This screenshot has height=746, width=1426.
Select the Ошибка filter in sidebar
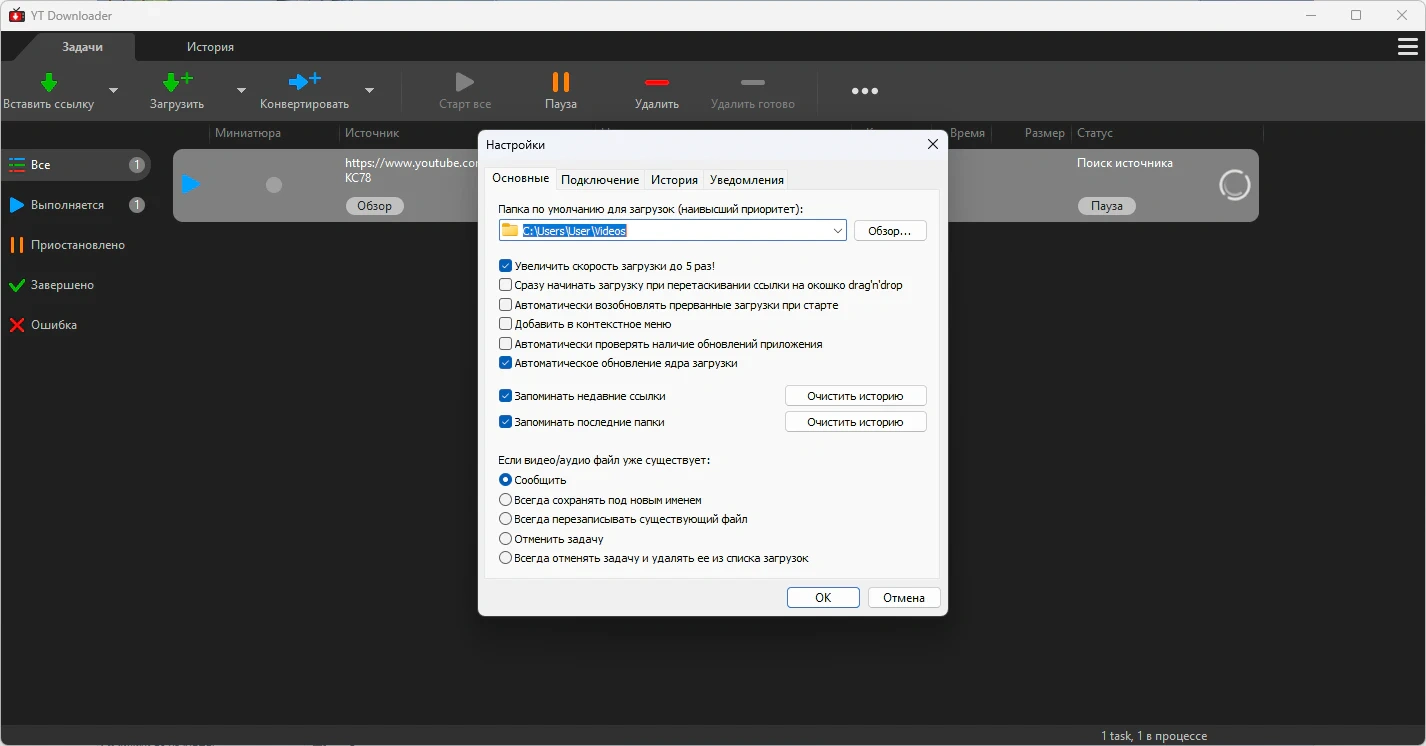pyautogui.click(x=53, y=325)
